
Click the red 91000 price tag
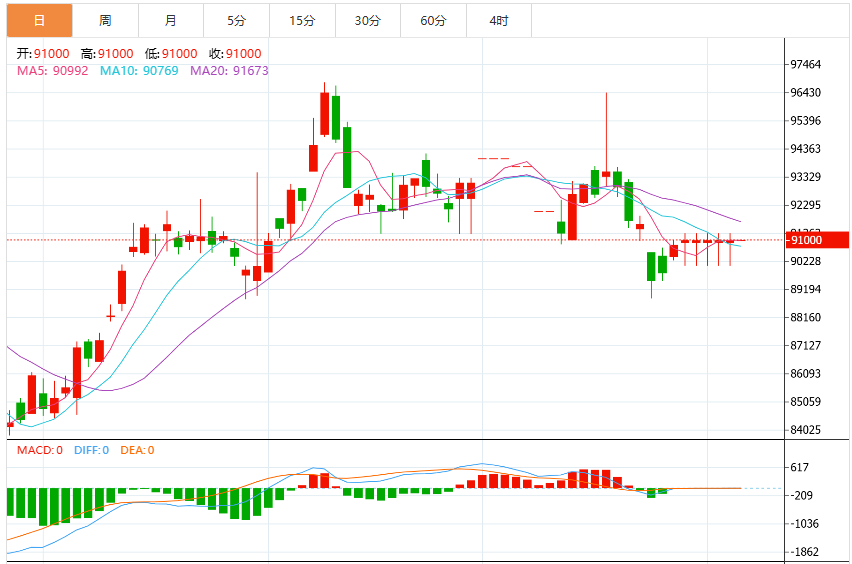click(x=817, y=240)
